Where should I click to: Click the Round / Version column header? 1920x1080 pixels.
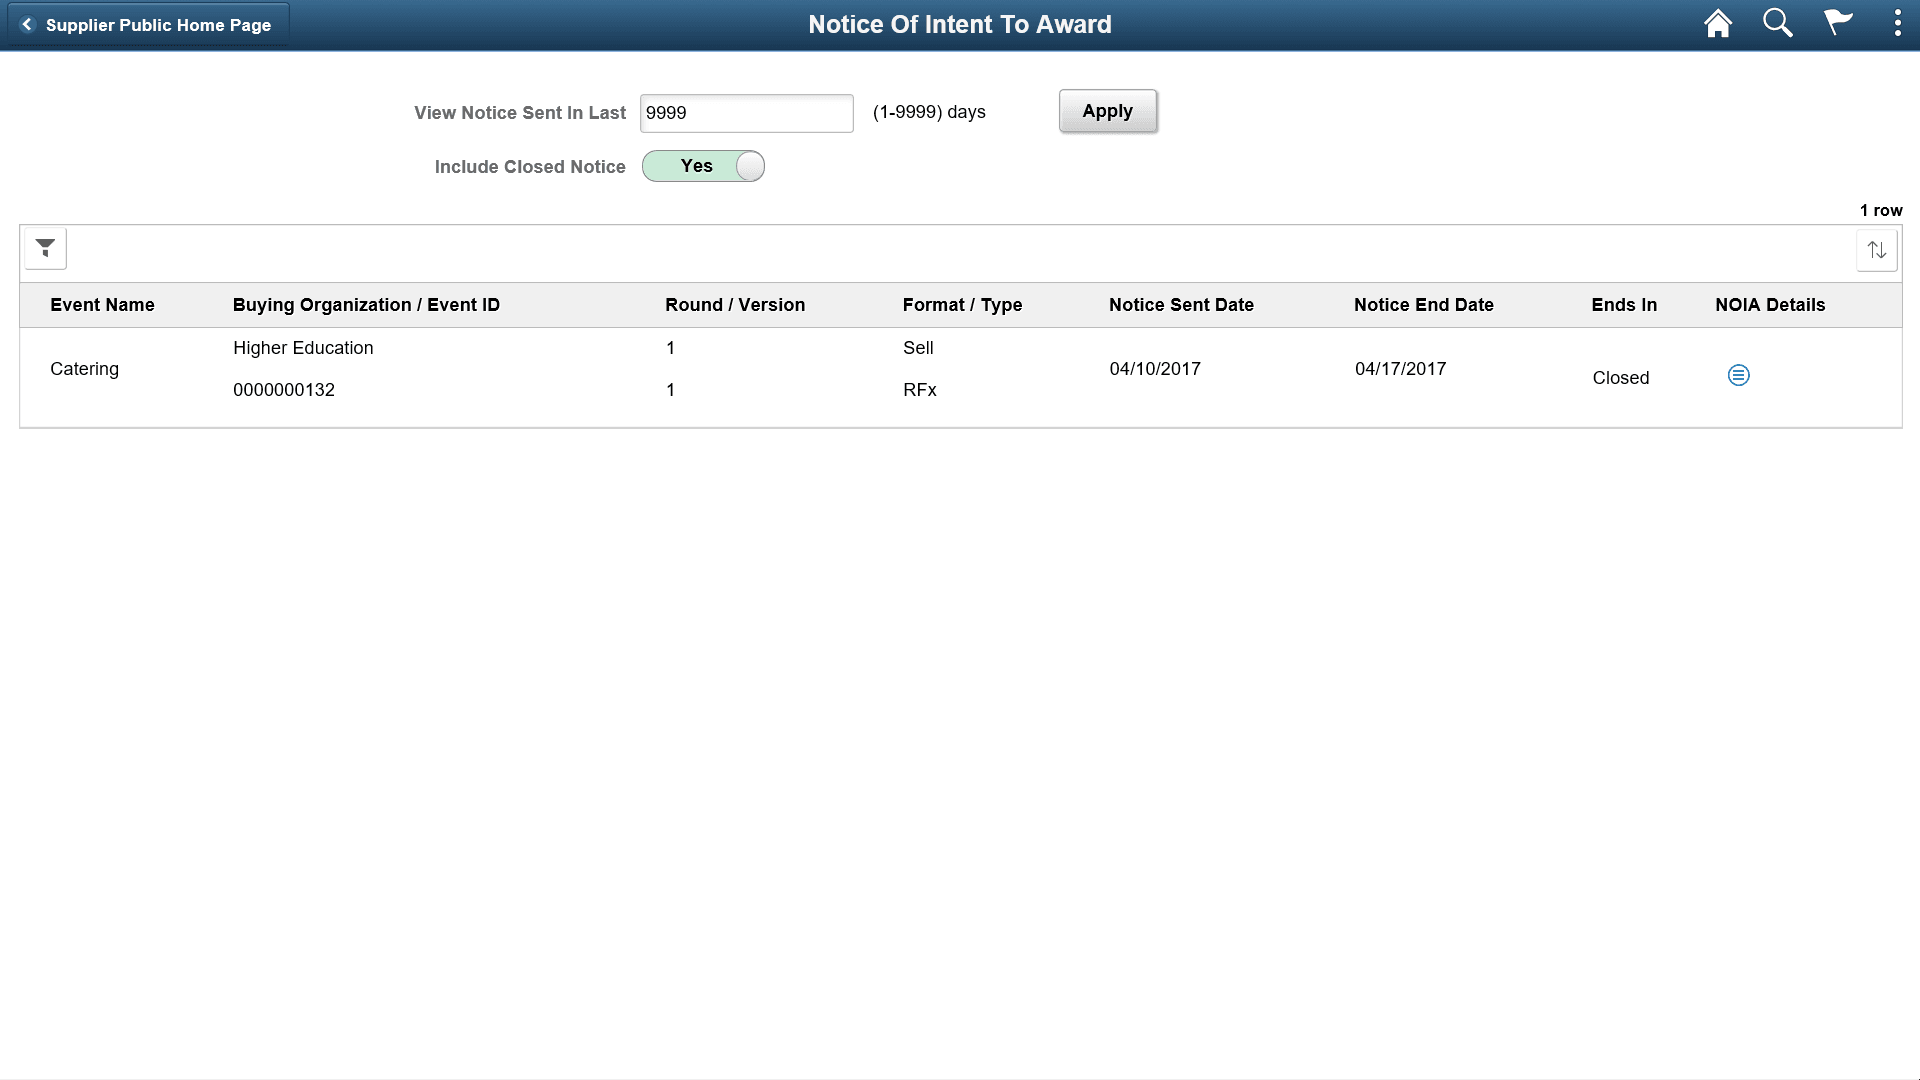pos(734,305)
